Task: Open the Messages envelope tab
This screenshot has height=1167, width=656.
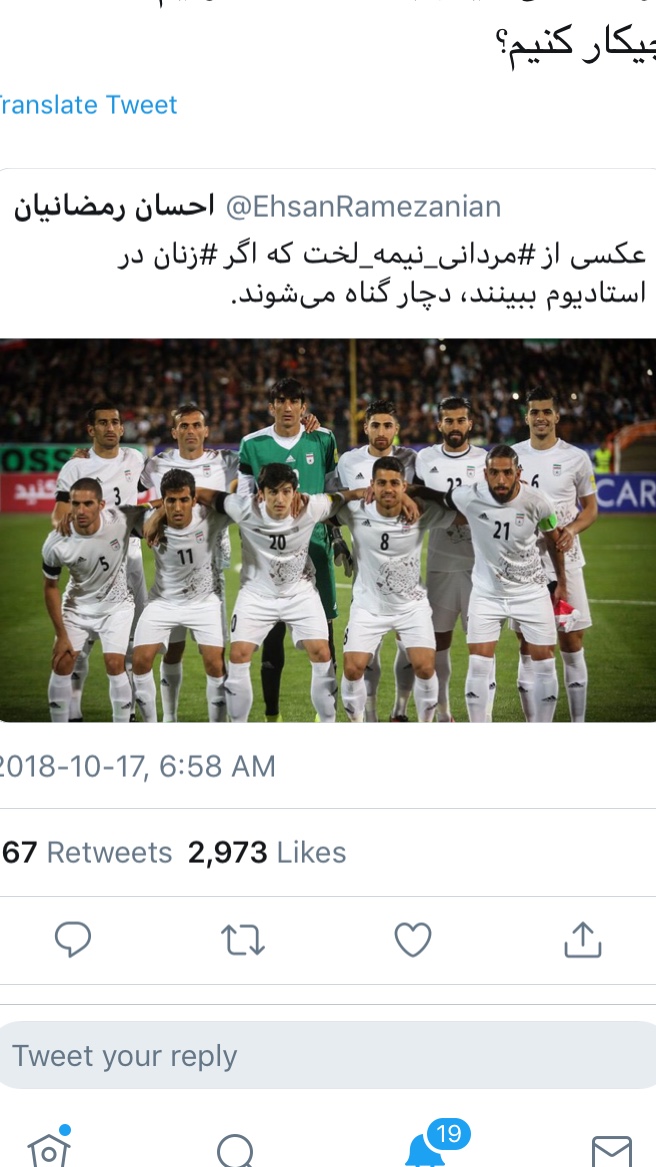Action: pyautogui.click(x=612, y=1152)
